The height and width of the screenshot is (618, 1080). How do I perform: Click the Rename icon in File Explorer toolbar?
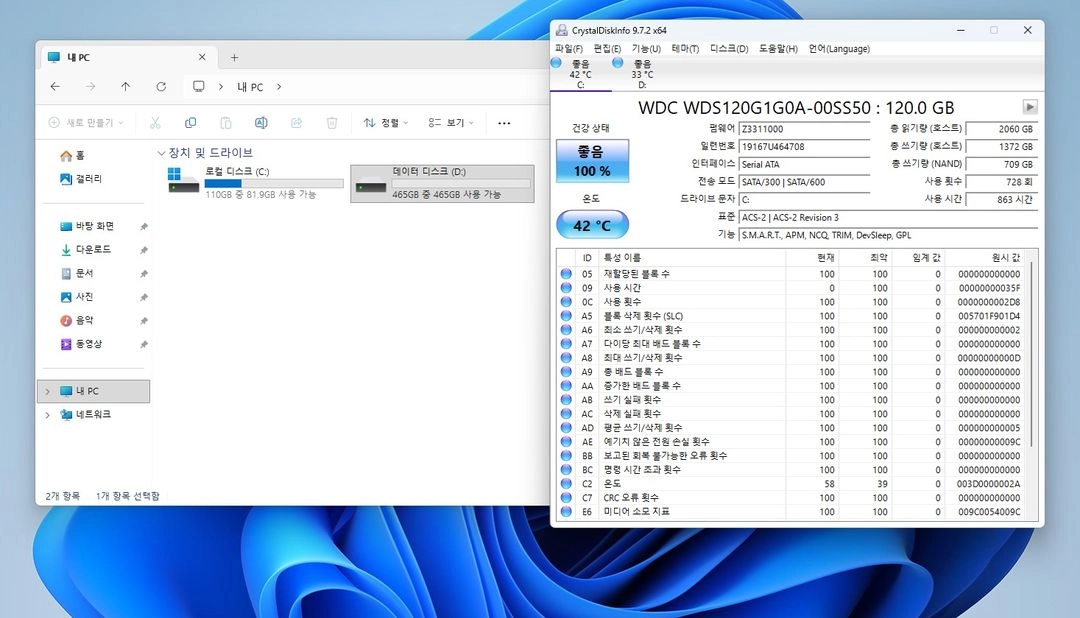[261, 123]
